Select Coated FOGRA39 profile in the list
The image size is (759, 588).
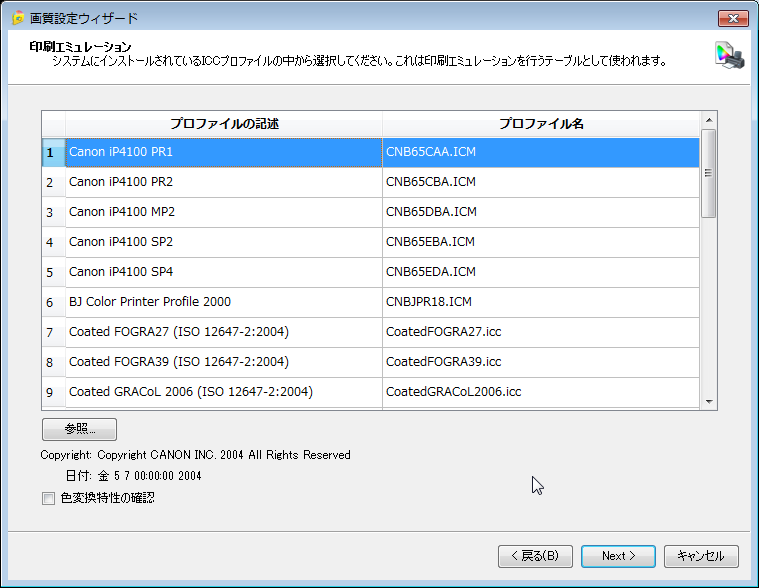coord(222,362)
